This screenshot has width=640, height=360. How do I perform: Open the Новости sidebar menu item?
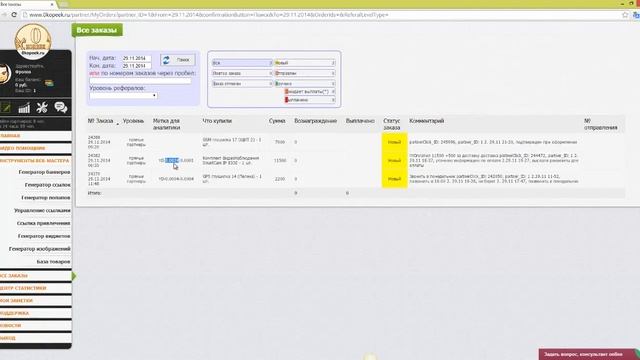click(x=36, y=325)
